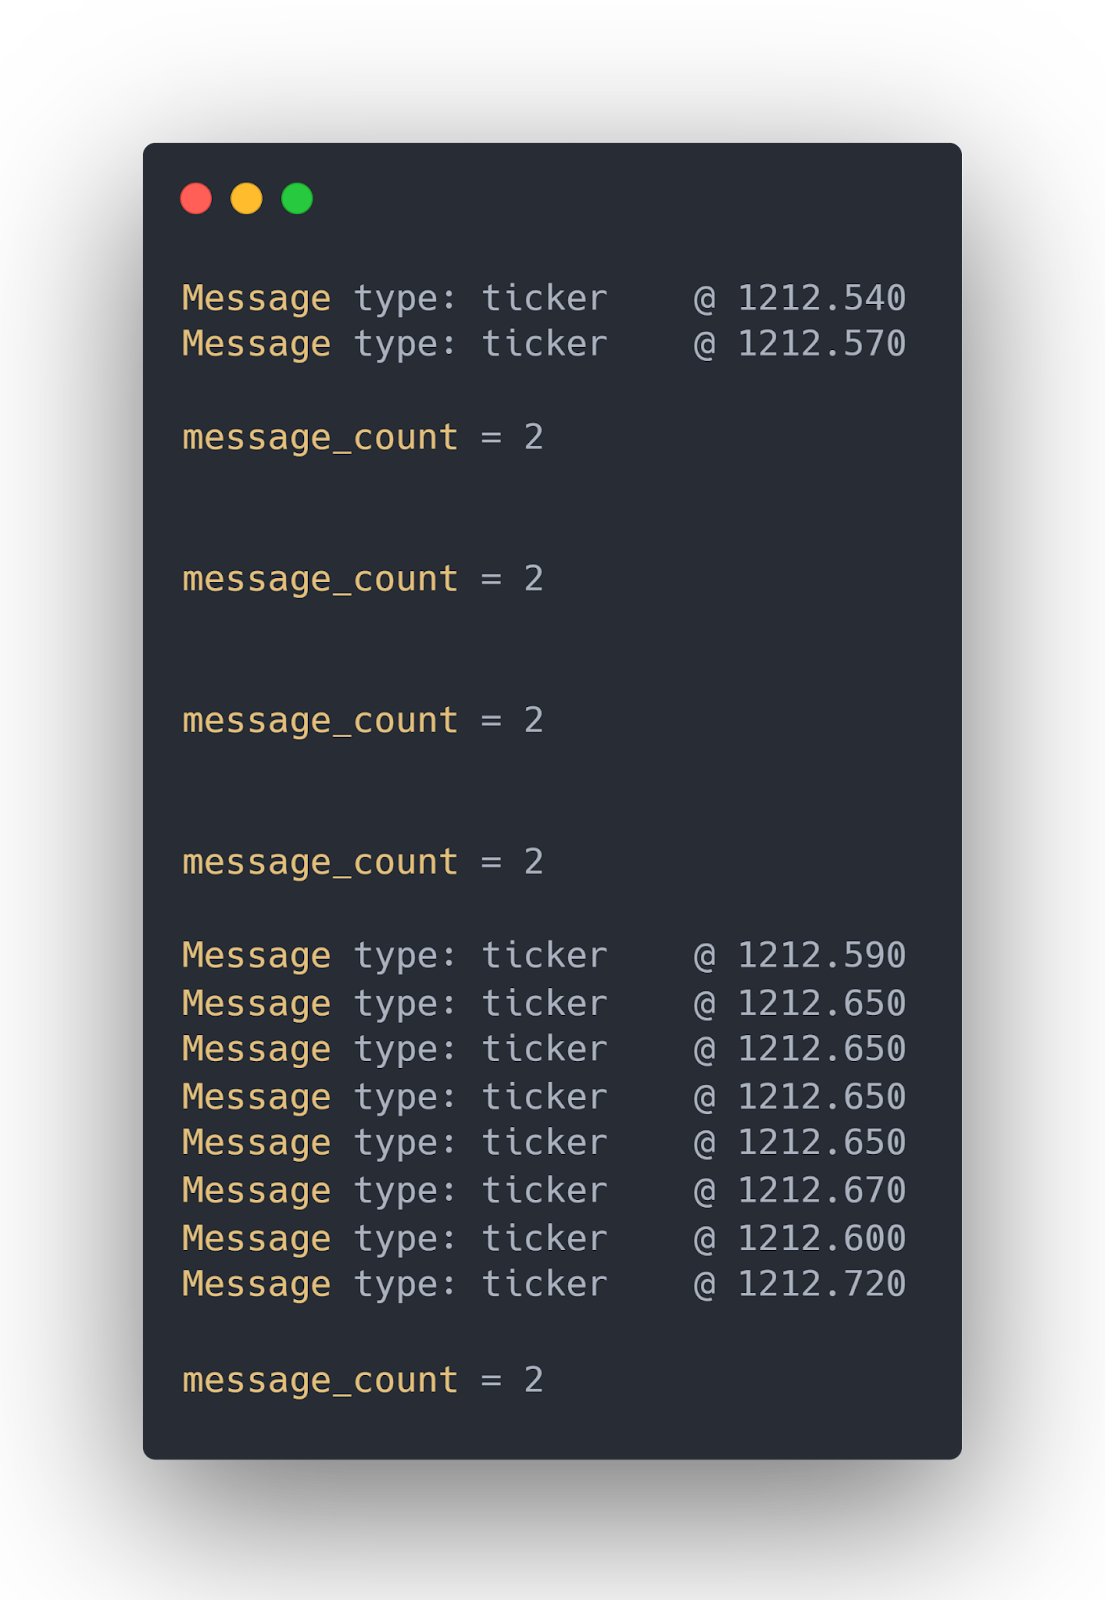Click the price value 1212.600
1105x1600 pixels.
(822, 1238)
